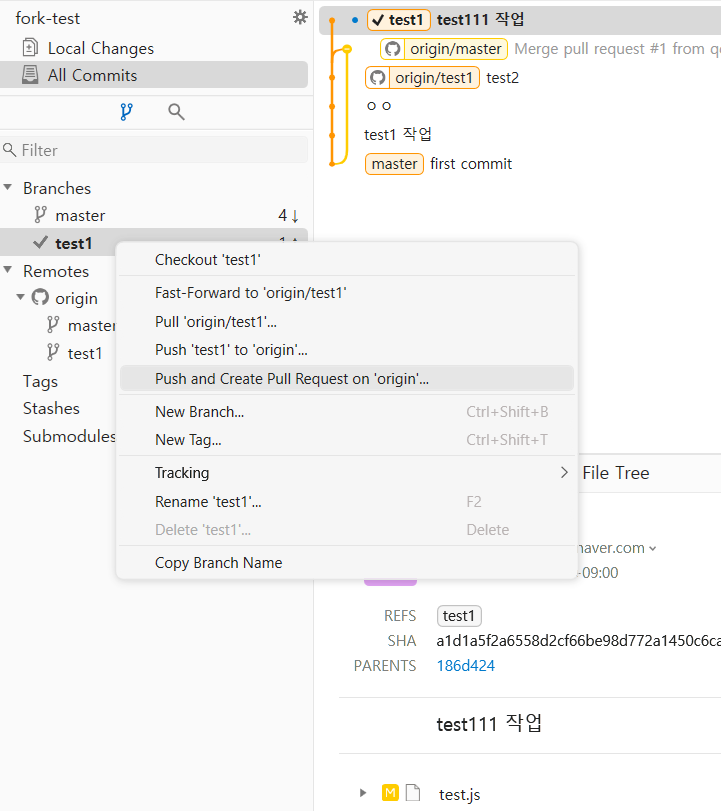Collapse the Branches section
This screenshot has height=811, width=721.
pos(8,187)
